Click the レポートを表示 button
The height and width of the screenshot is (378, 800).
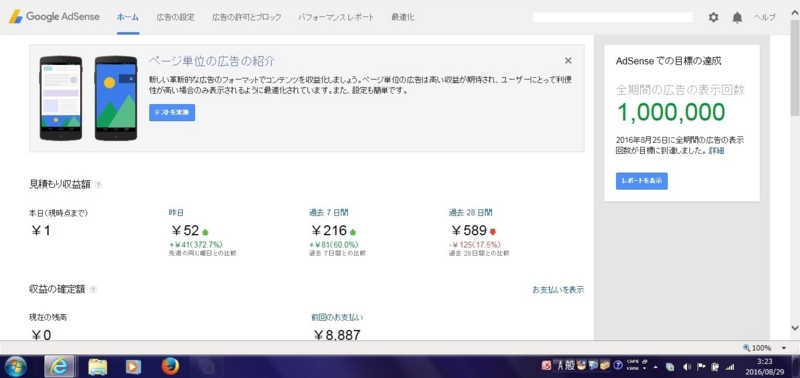[x=641, y=181]
